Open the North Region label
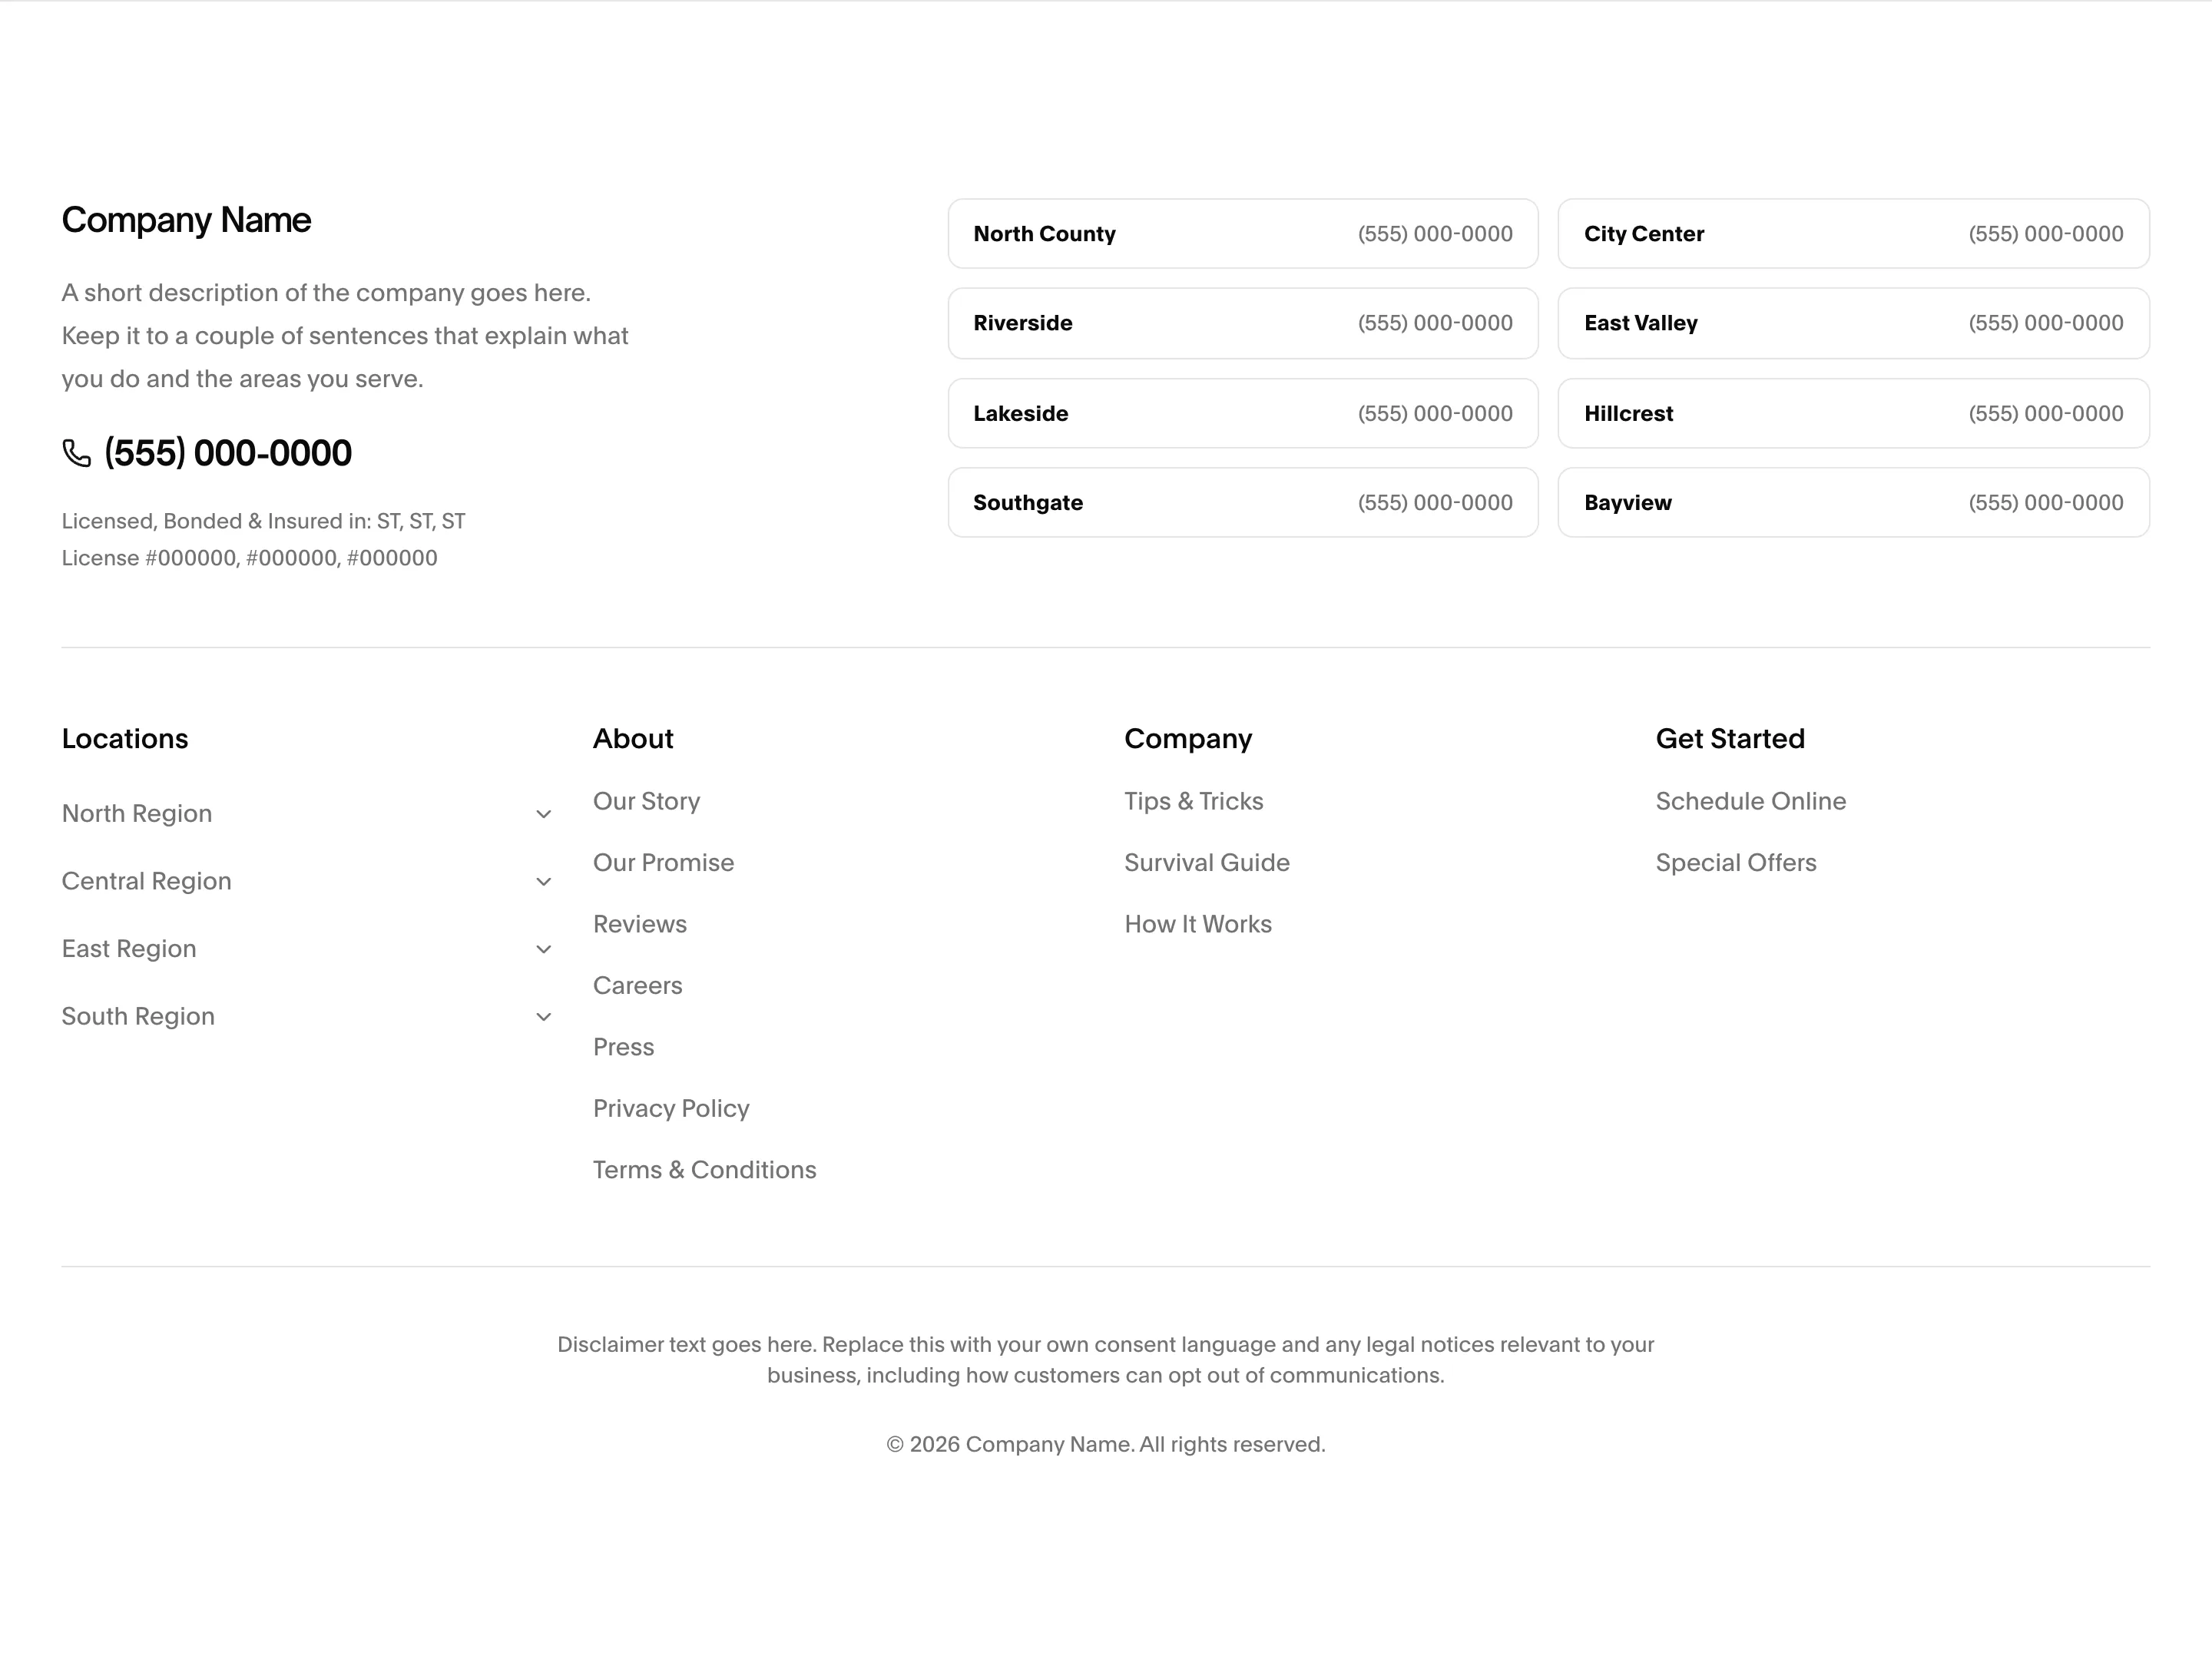 (x=137, y=814)
